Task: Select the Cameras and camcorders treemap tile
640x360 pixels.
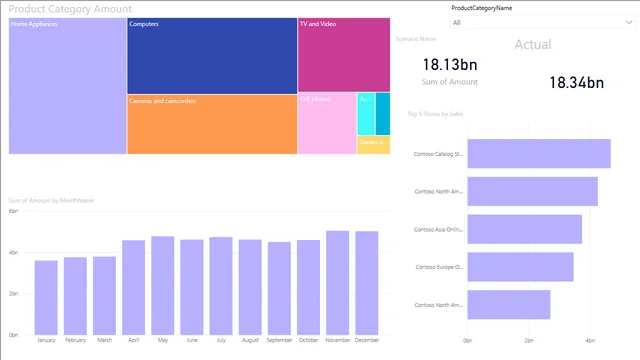Action: pos(212,124)
